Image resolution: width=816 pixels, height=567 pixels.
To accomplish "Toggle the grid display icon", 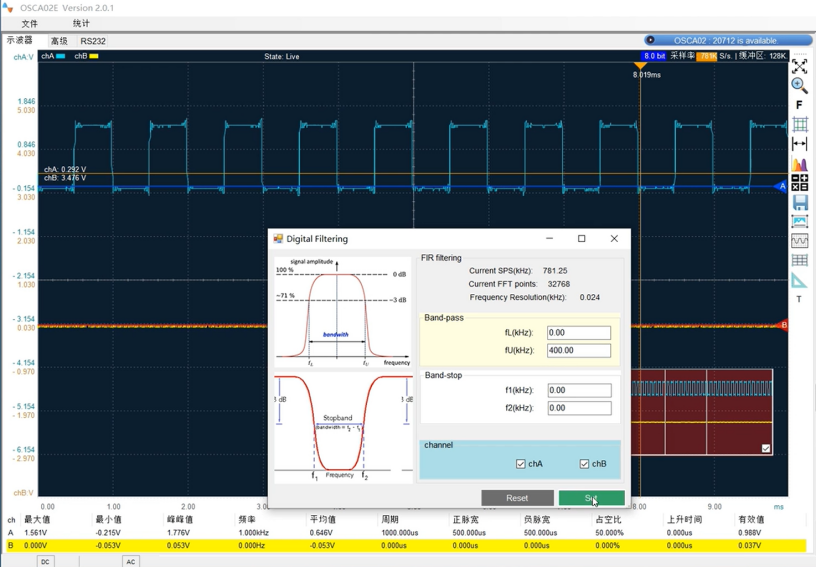I will pos(799,125).
